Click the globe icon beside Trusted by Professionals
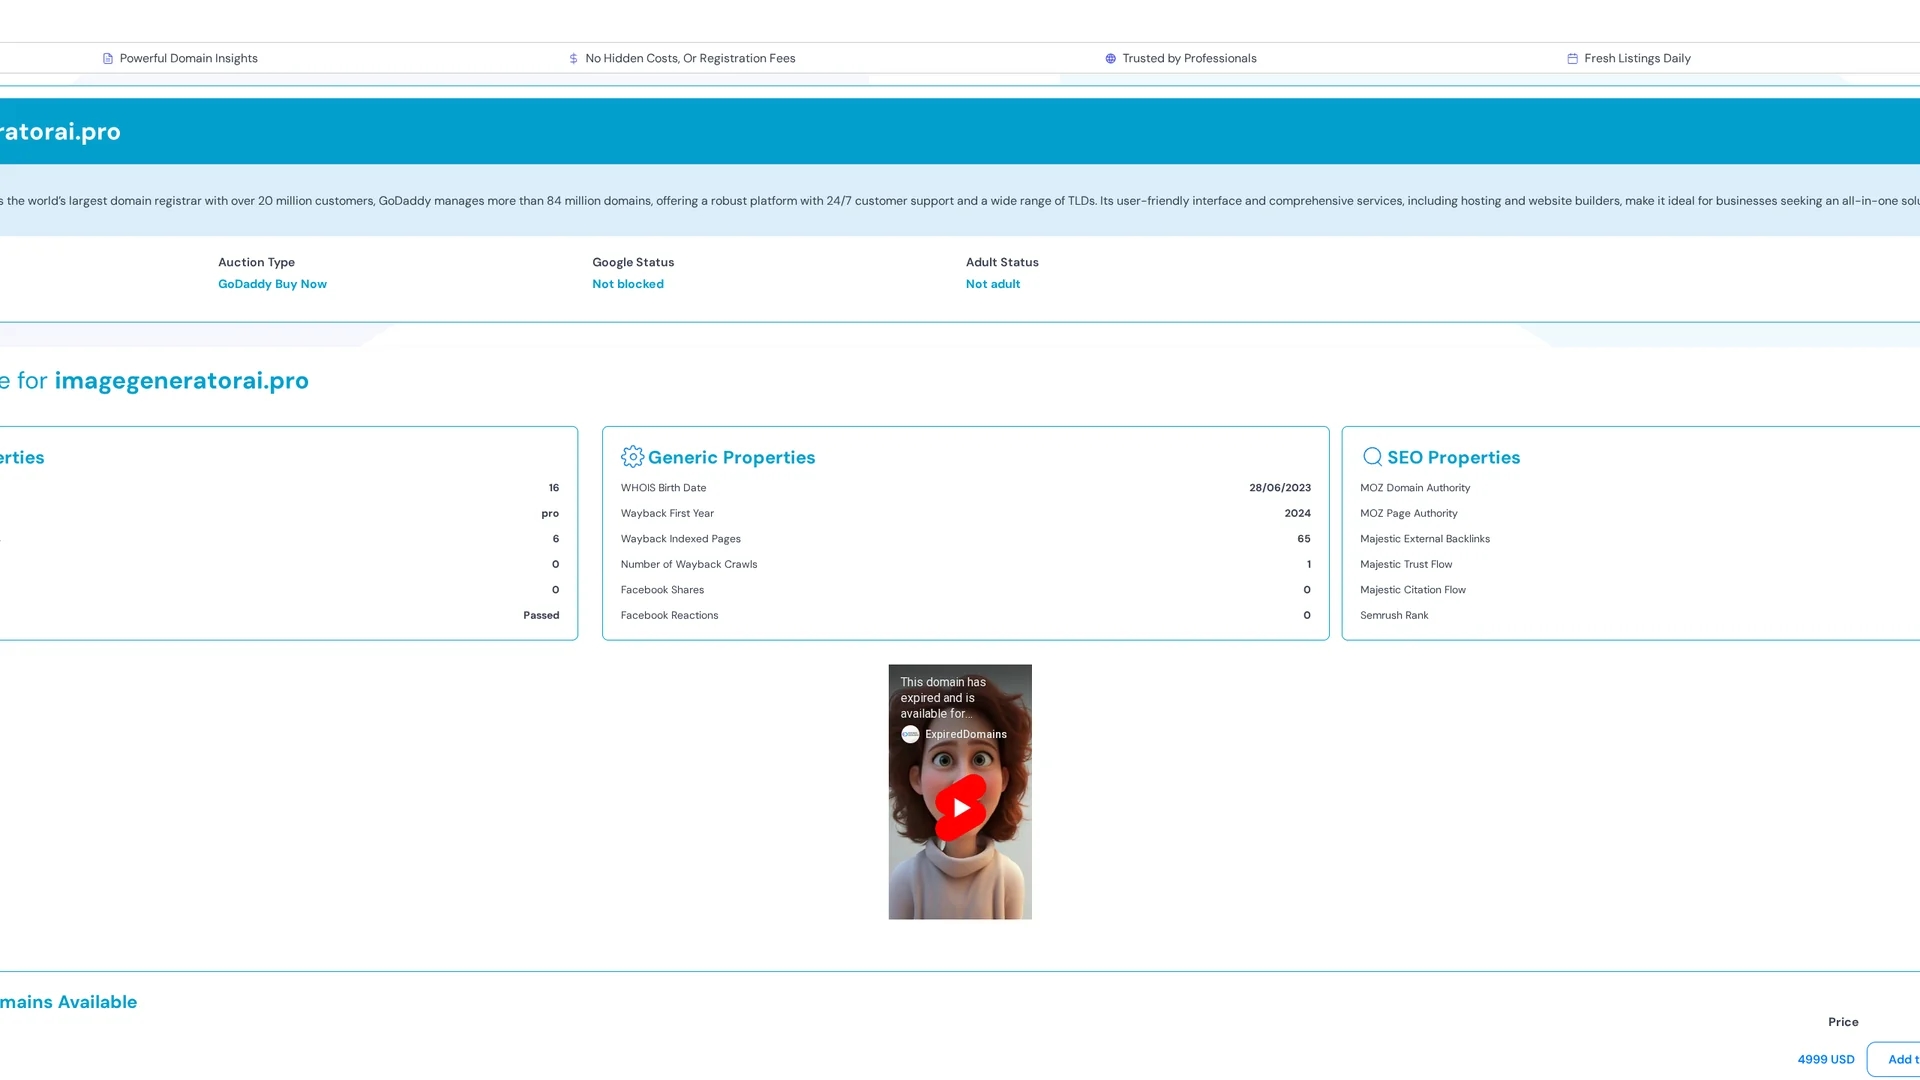Image resolution: width=1920 pixels, height=1080 pixels. click(1110, 59)
